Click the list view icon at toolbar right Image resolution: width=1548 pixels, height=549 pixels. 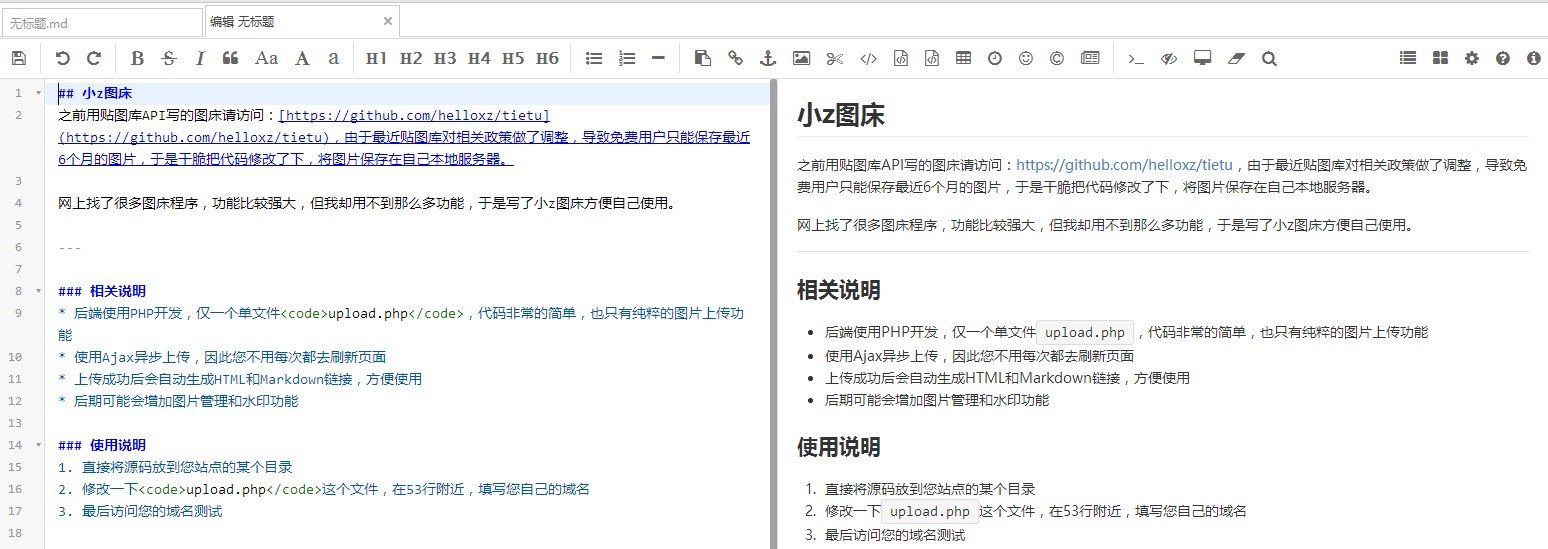click(1408, 59)
